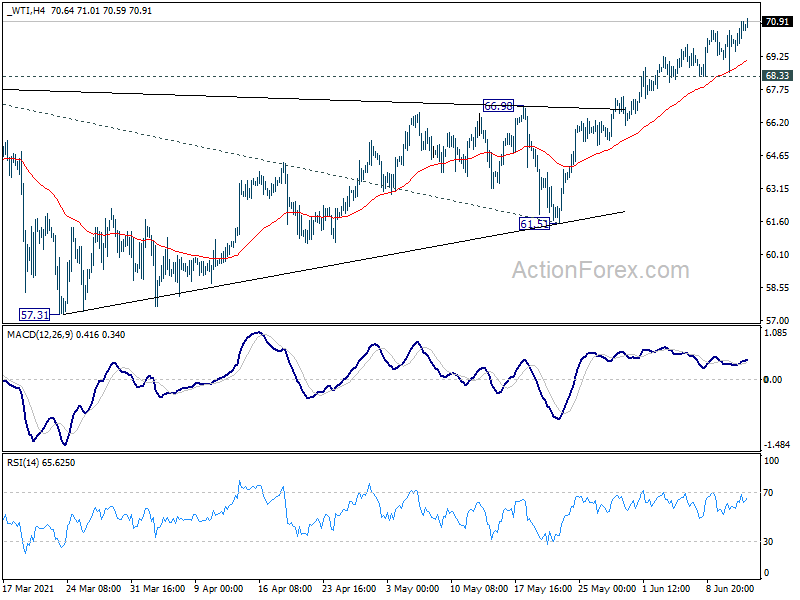Click the 61.51 low price label
This screenshot has height=600, width=800.
pos(534,223)
